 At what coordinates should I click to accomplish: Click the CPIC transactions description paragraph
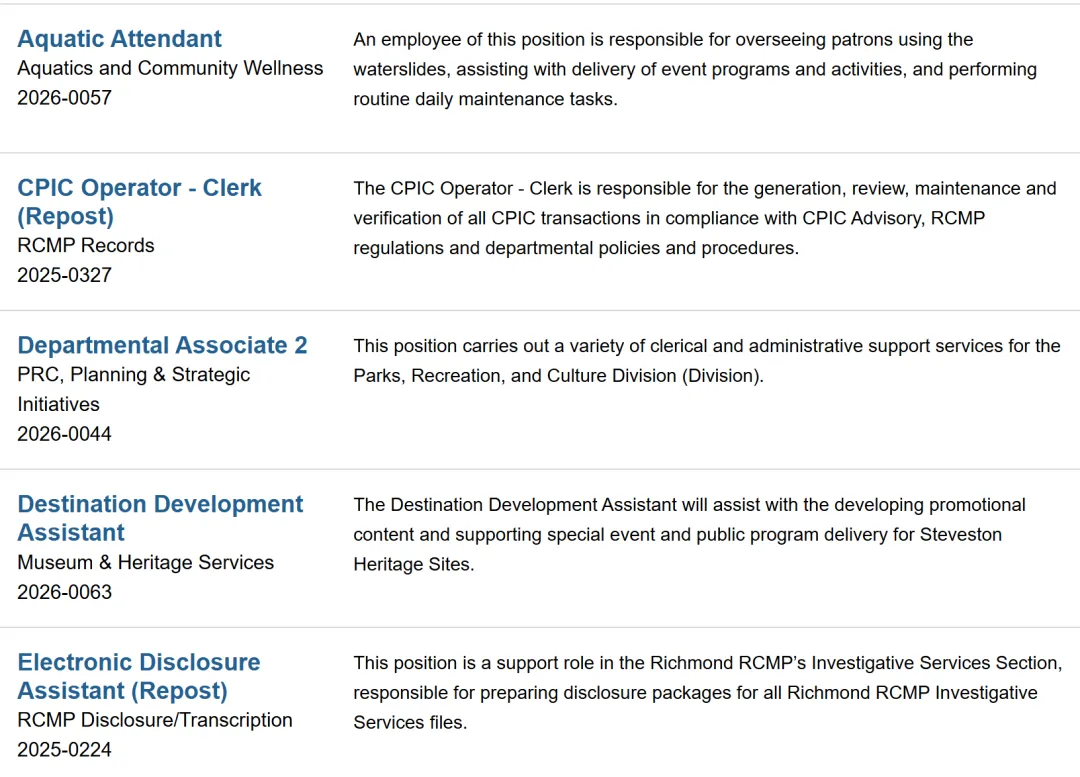pyautogui.click(x=704, y=218)
